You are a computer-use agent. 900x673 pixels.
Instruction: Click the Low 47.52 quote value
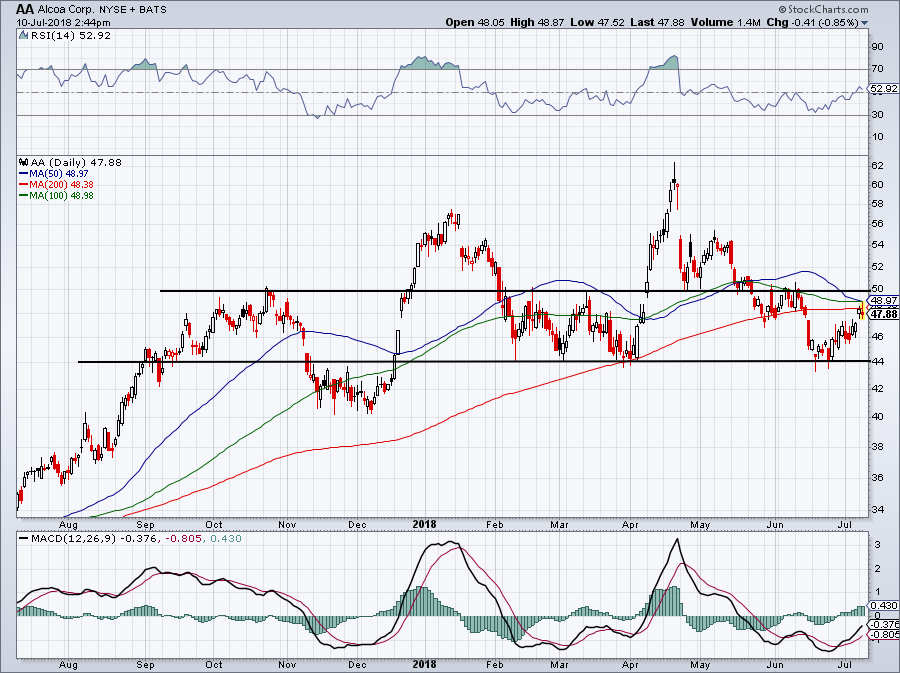coord(598,22)
